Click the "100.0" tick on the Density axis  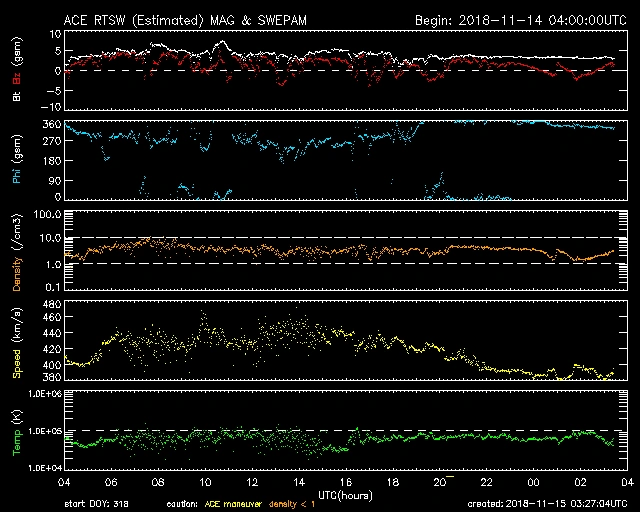coord(50,214)
